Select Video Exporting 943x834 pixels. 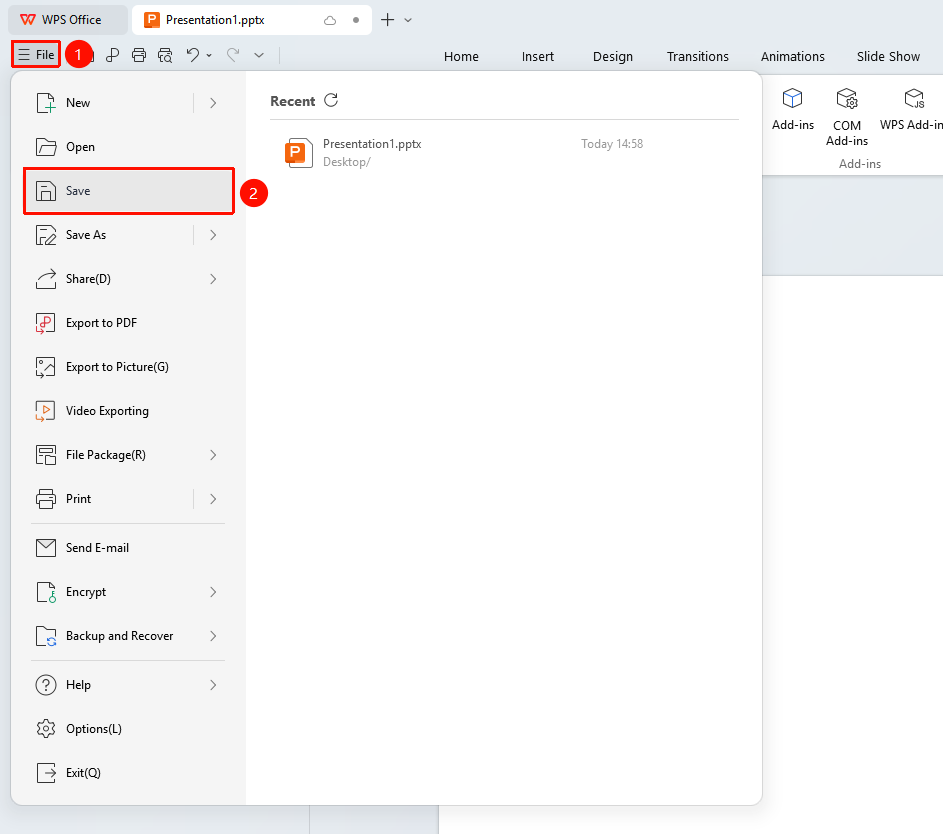pyautogui.click(x=128, y=411)
